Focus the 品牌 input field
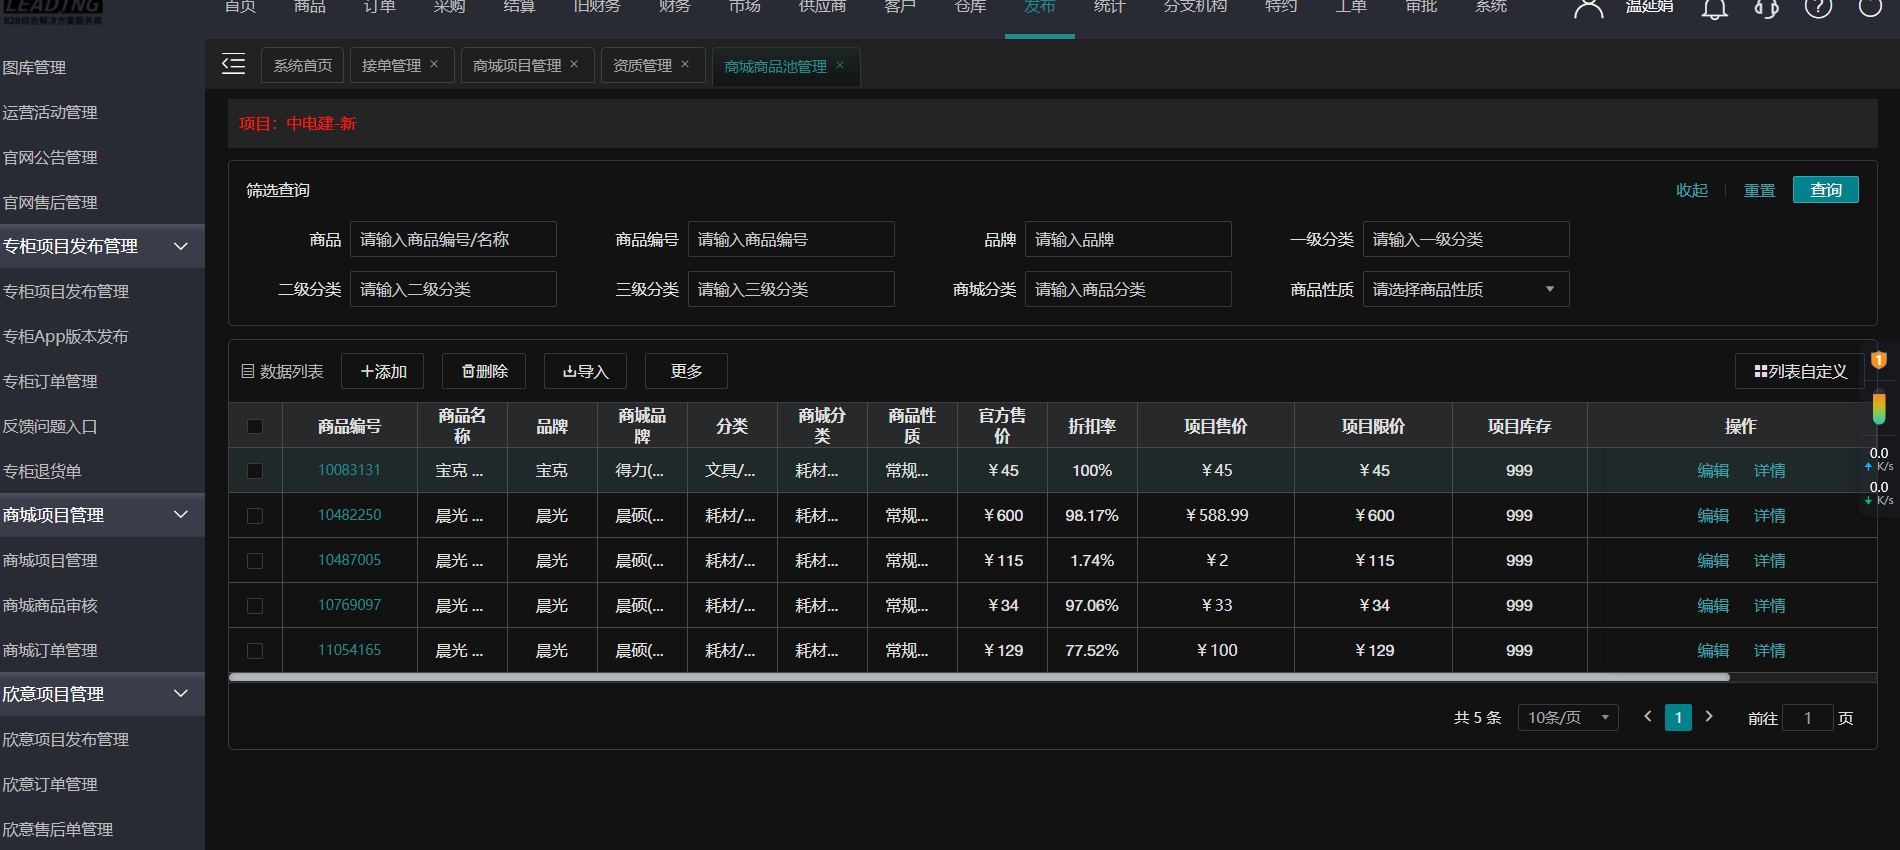Viewport: 1900px width, 850px height. pos(1128,240)
